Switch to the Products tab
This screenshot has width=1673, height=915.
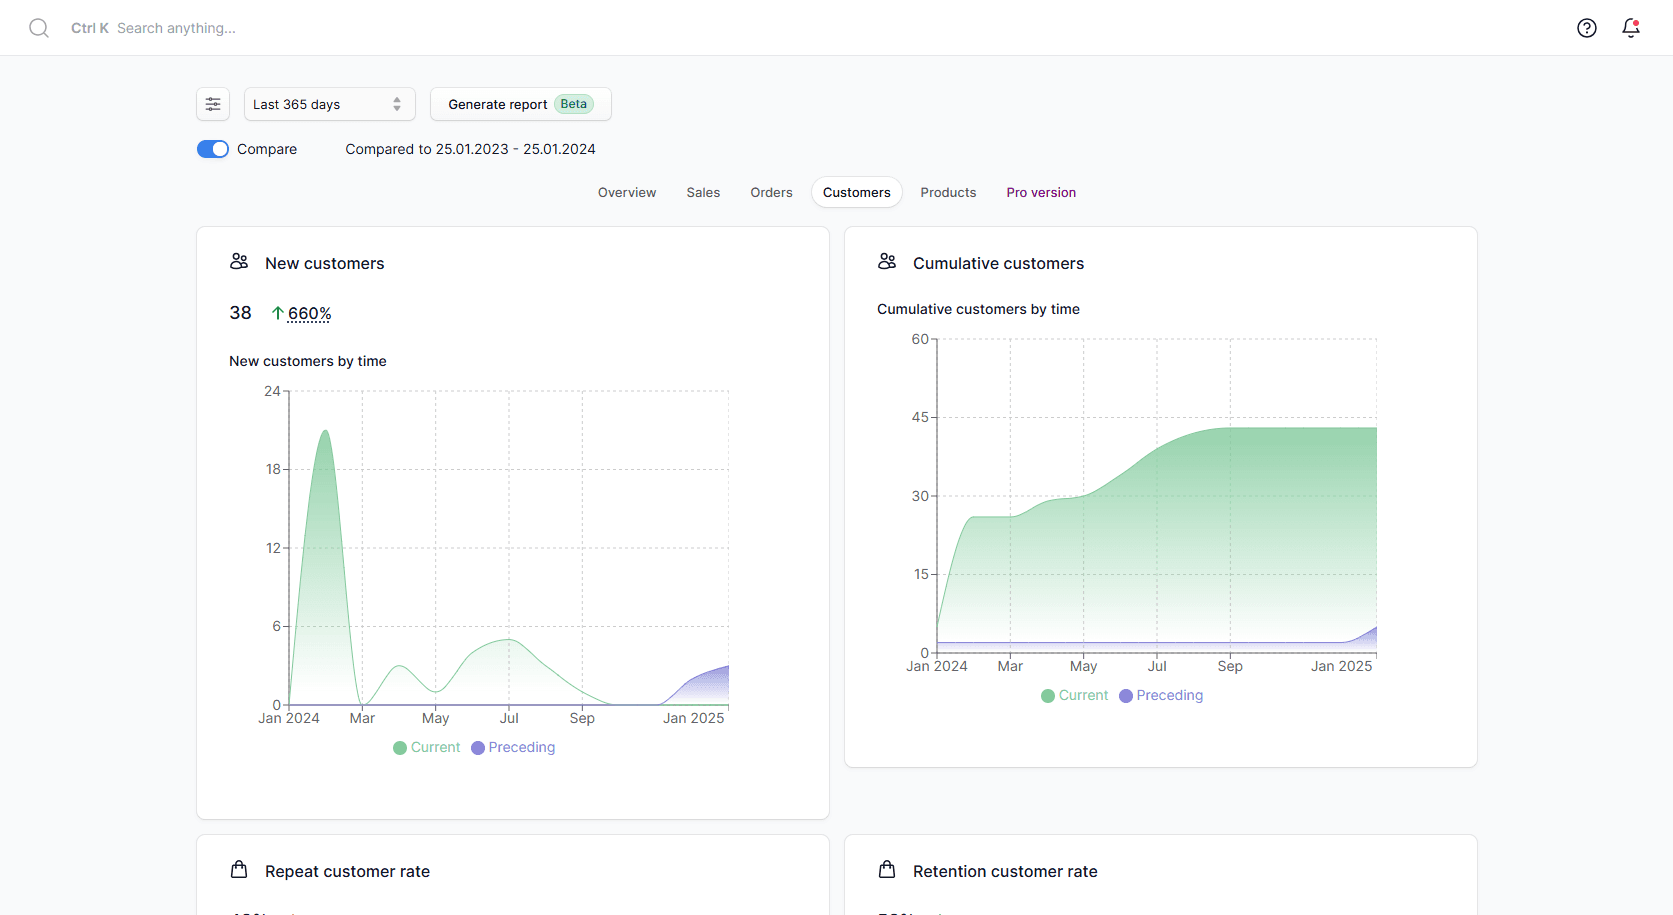(948, 192)
